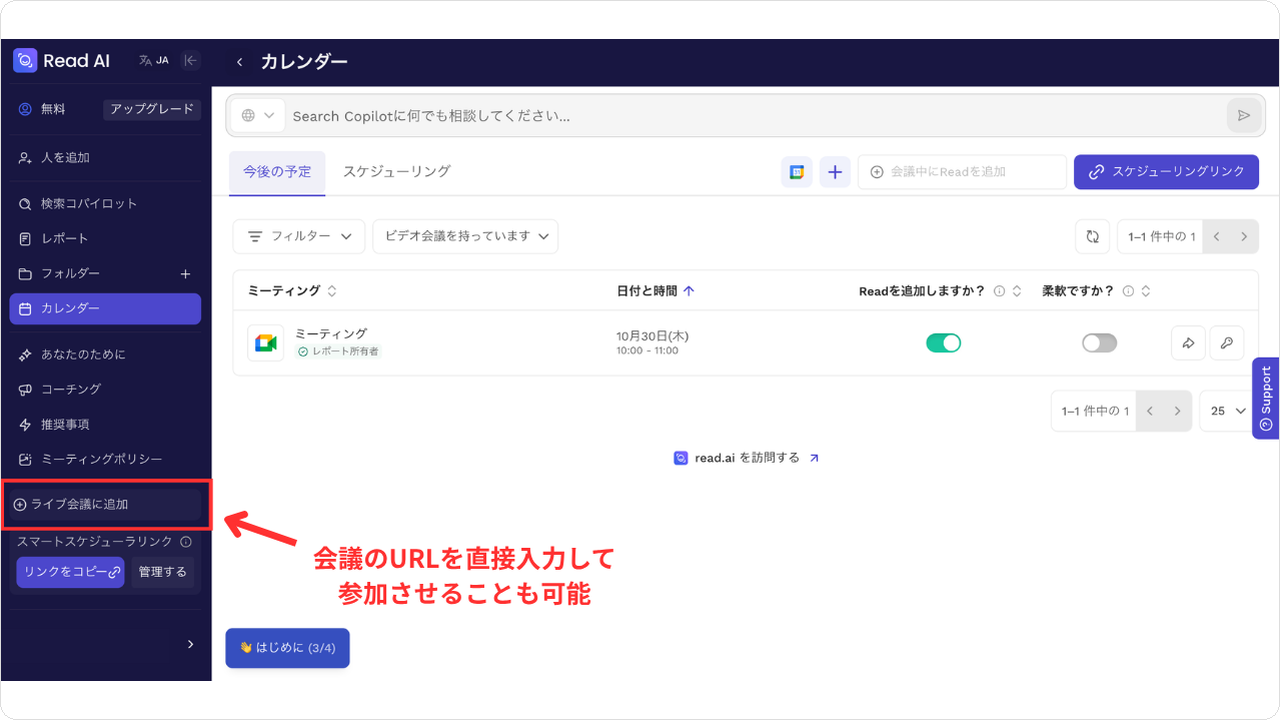The height and width of the screenshot is (720, 1280).
Task: Click the 無料 account icon
Action: [x=25, y=110]
